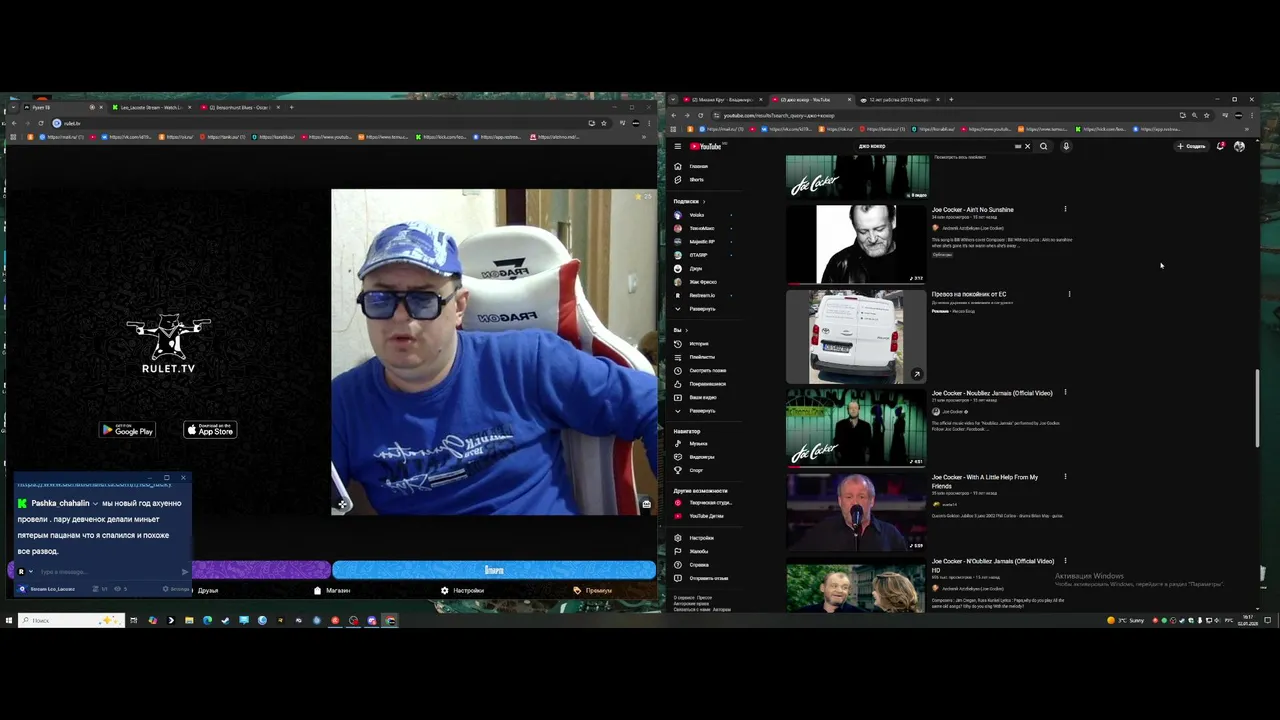Switch to the 12 лет рабства browser tab
This screenshot has width=1280, height=720.
[898, 100]
